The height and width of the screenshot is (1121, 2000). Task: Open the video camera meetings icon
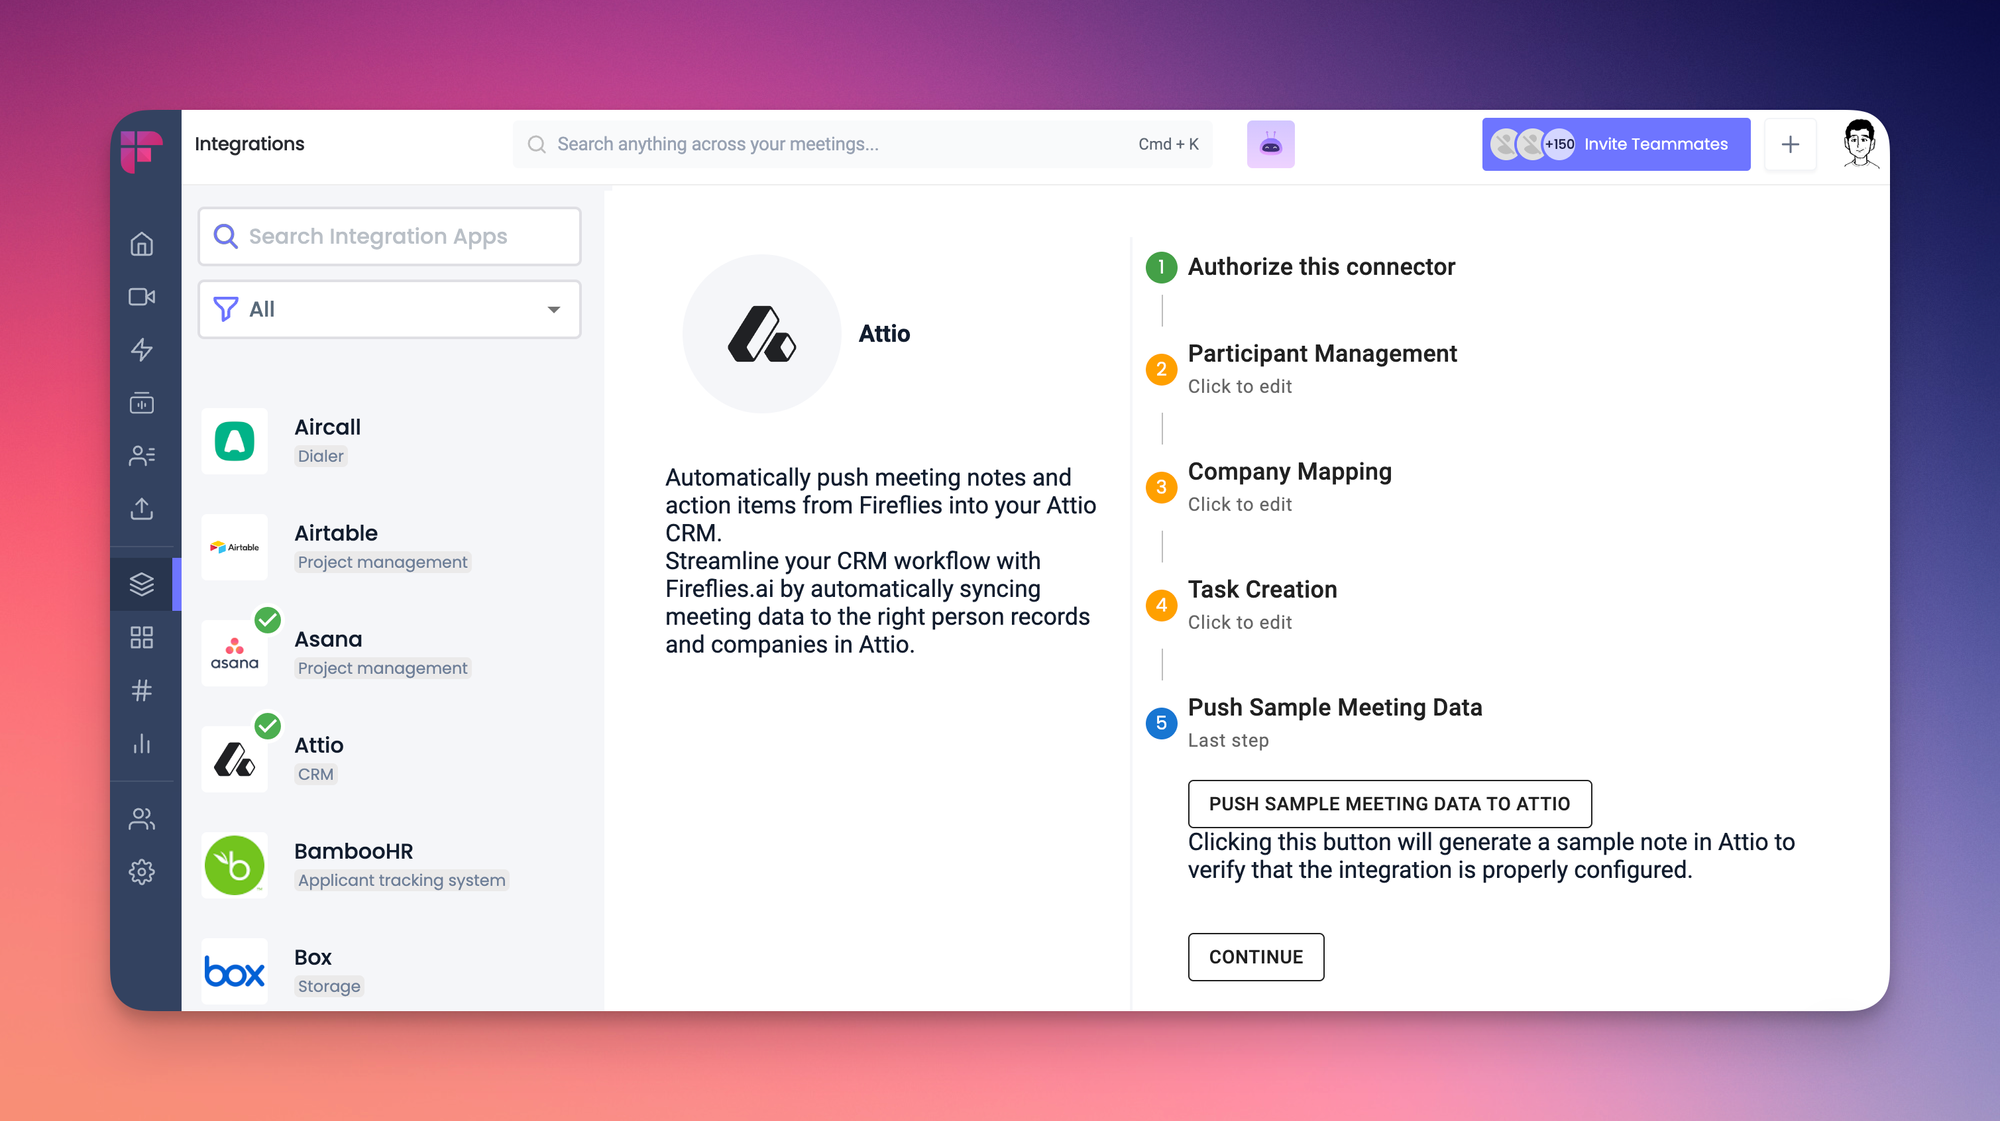142,297
